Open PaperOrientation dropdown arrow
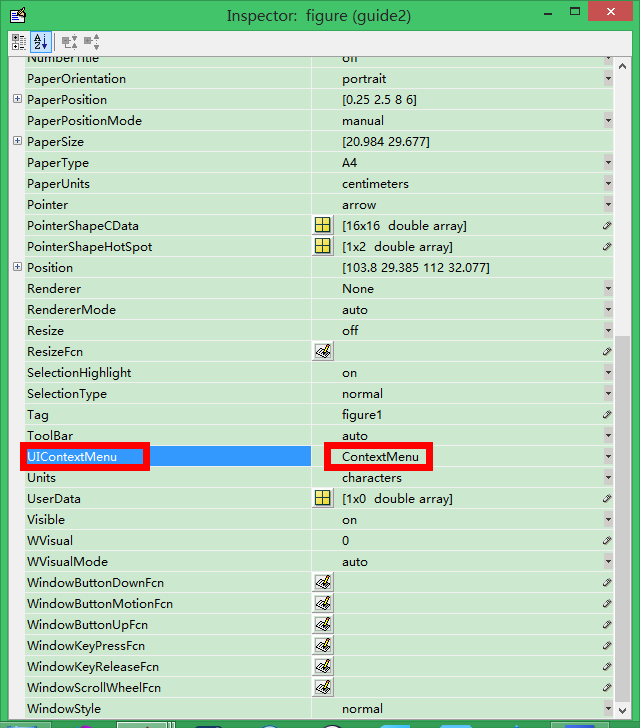Screen dimensions: 640x728 pos(608,78)
